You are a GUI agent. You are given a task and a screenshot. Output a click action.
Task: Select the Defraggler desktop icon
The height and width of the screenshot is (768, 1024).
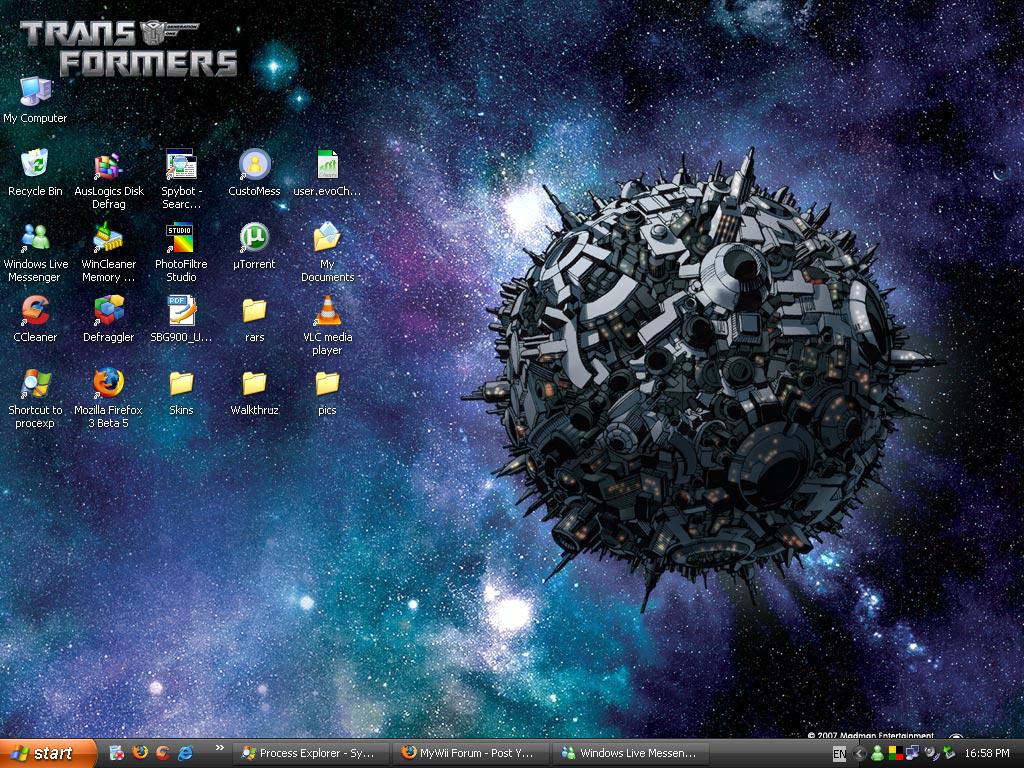point(108,311)
